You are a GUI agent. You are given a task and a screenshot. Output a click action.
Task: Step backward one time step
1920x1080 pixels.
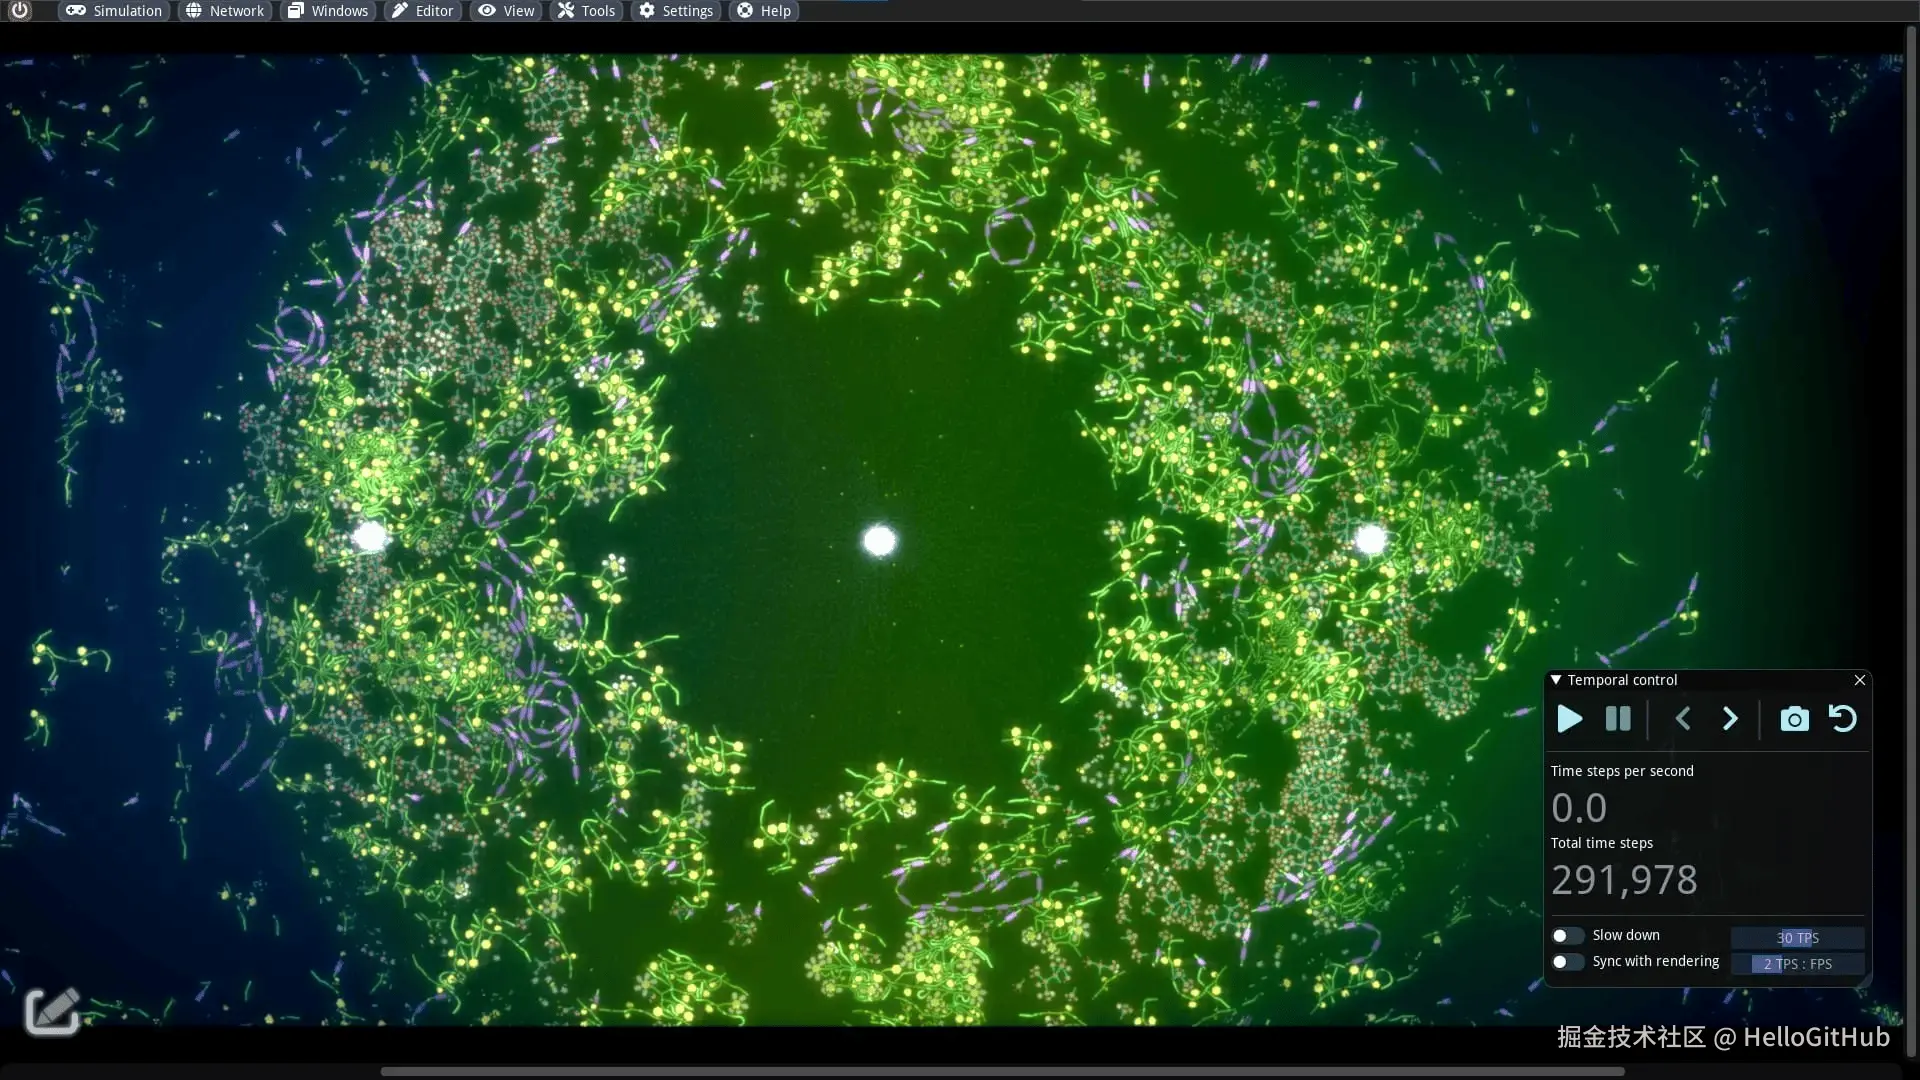[x=1683, y=719]
